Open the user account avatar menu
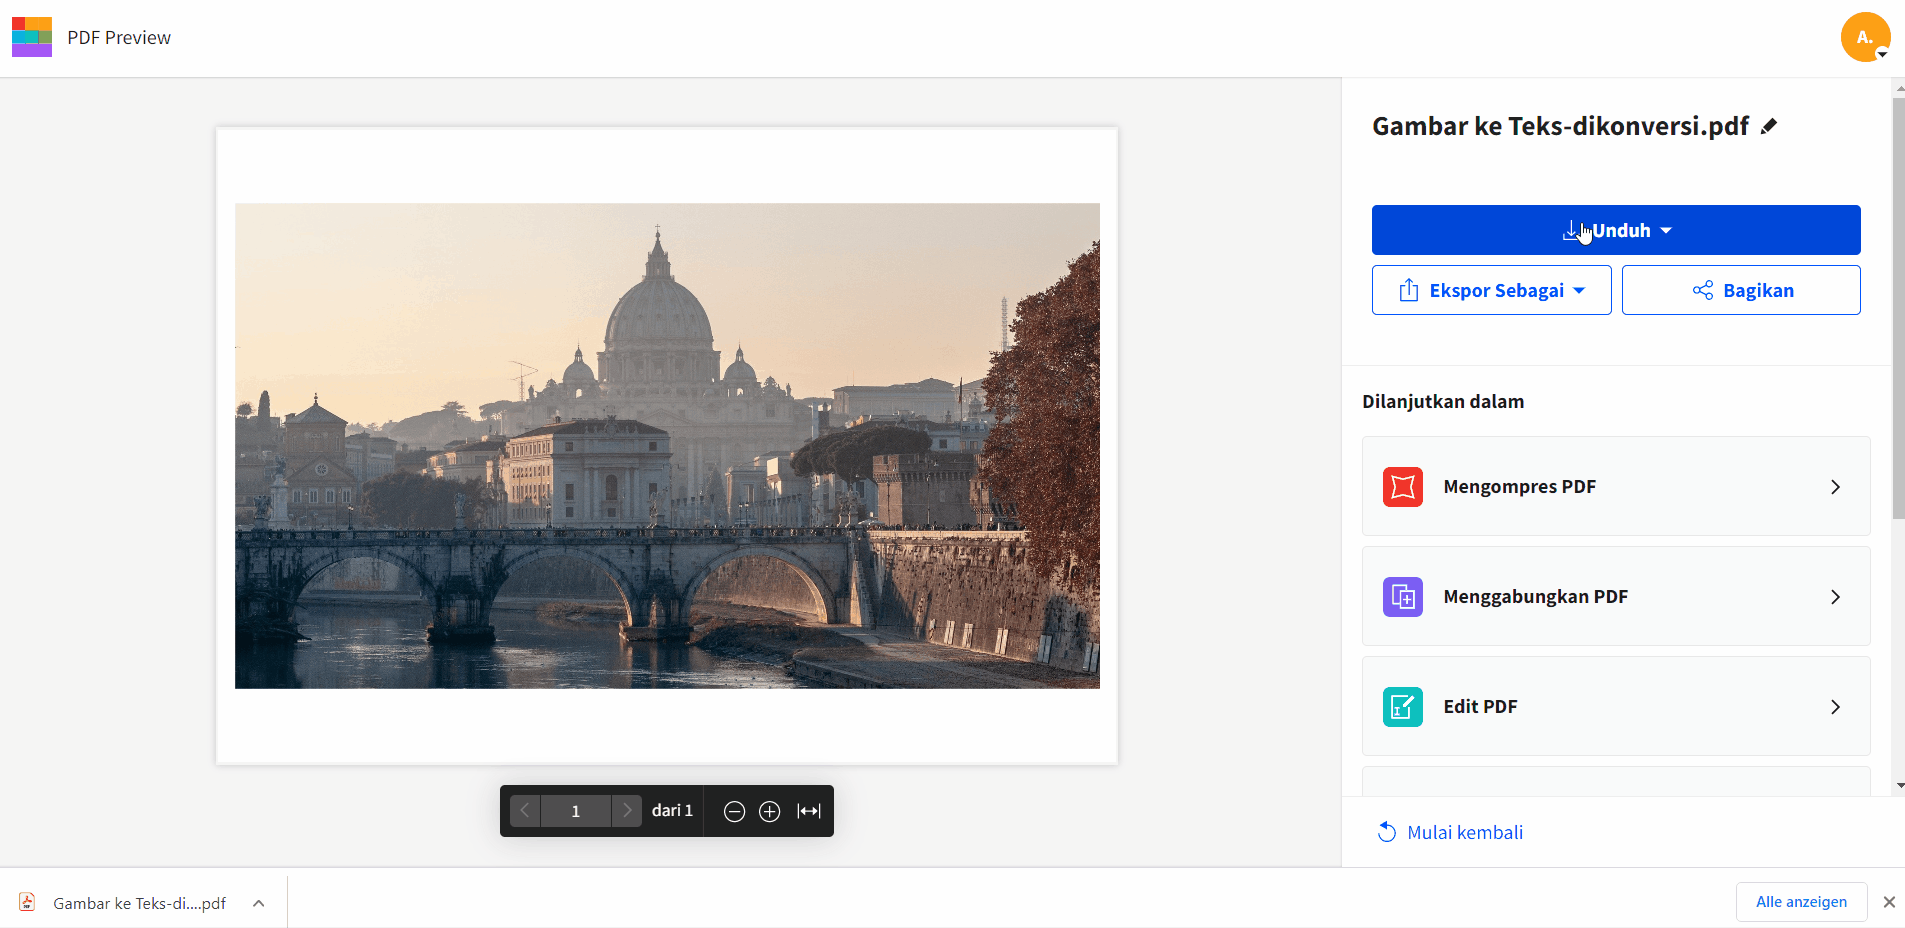Viewport: 1905px width, 928px height. (1865, 37)
